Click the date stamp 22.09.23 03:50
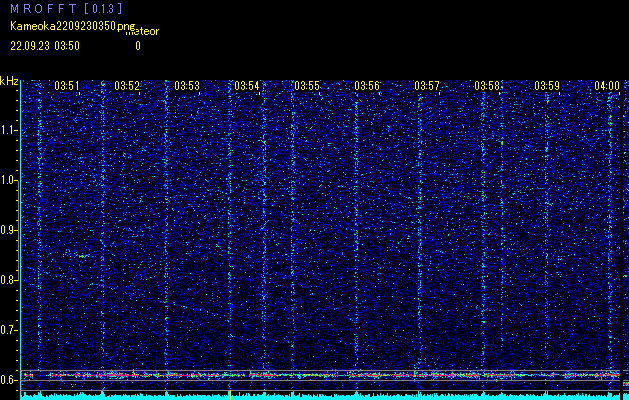Screen dimensions: 629x400 (x=45, y=46)
